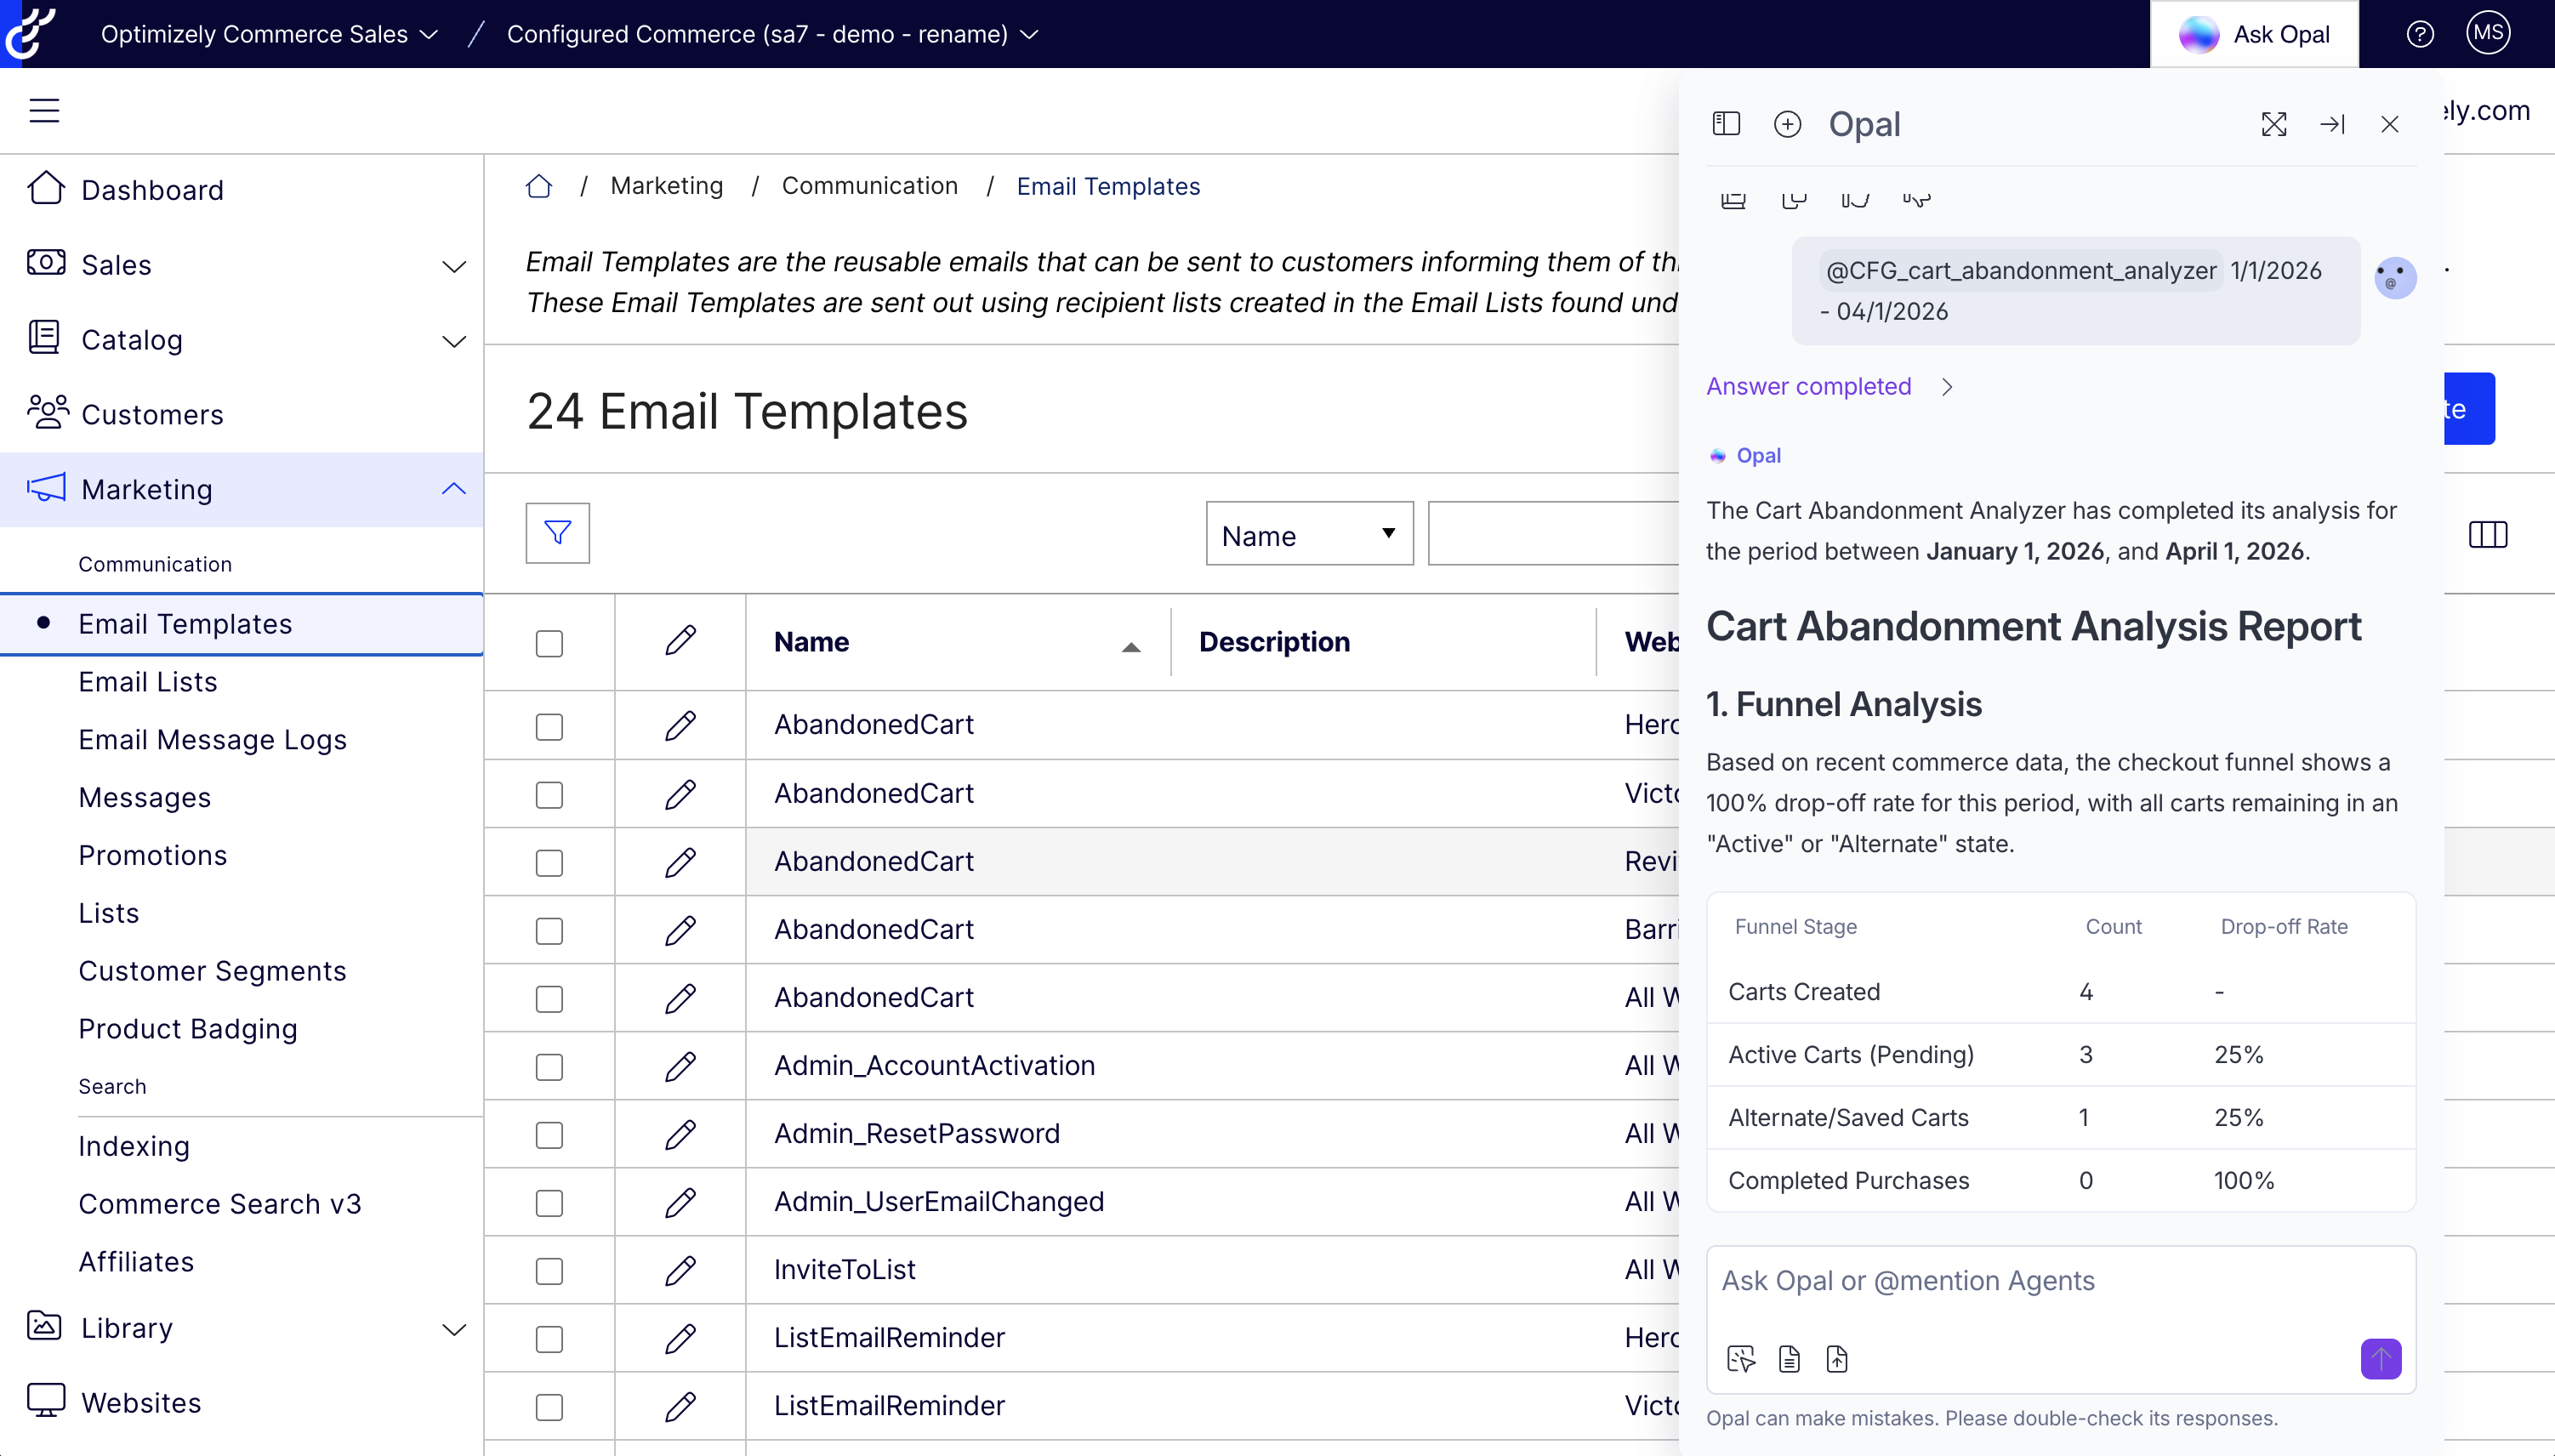This screenshot has height=1456, width=2555.
Task: Toggle the Opal sidebar panel icon
Action: (1726, 124)
